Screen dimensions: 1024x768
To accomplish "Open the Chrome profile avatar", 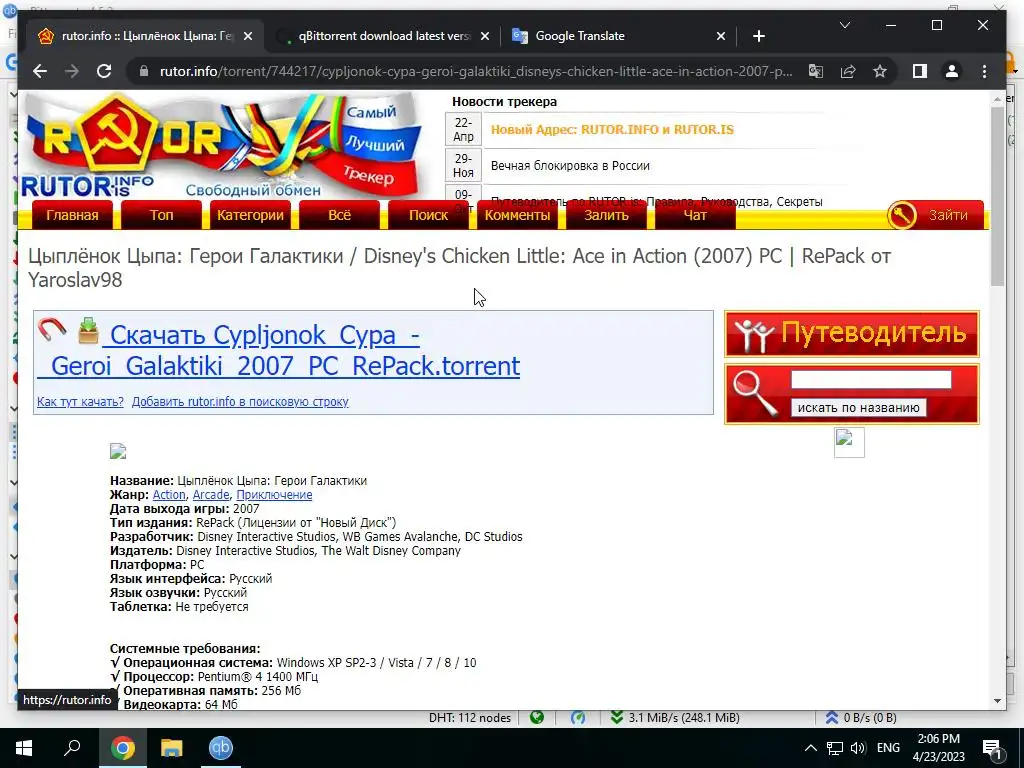I will (x=952, y=71).
